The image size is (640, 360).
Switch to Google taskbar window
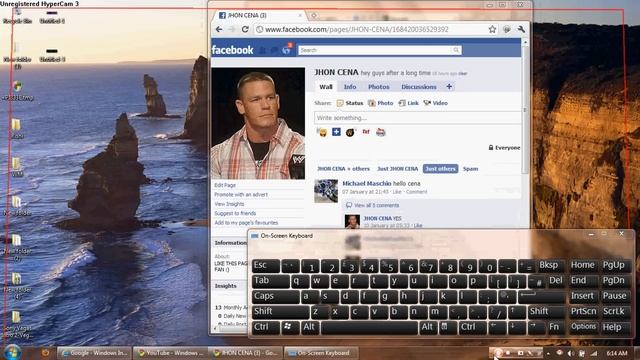(95, 353)
